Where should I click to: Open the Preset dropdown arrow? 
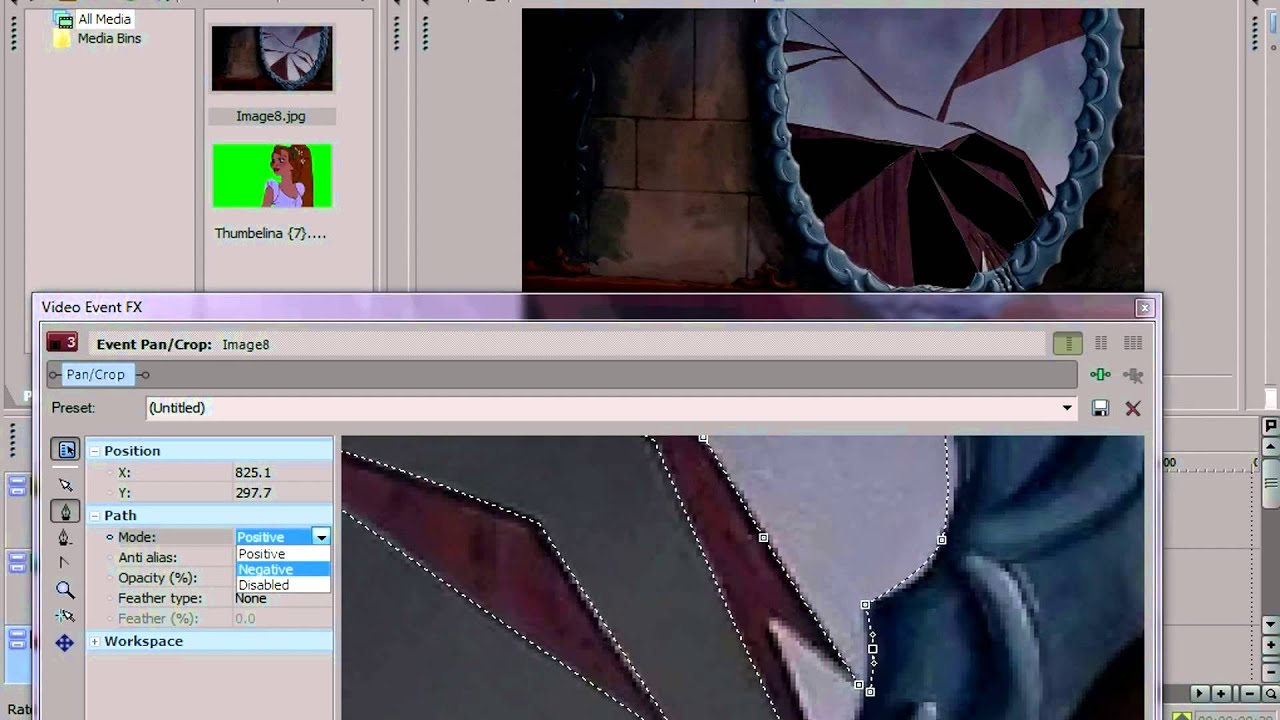[x=1067, y=408]
